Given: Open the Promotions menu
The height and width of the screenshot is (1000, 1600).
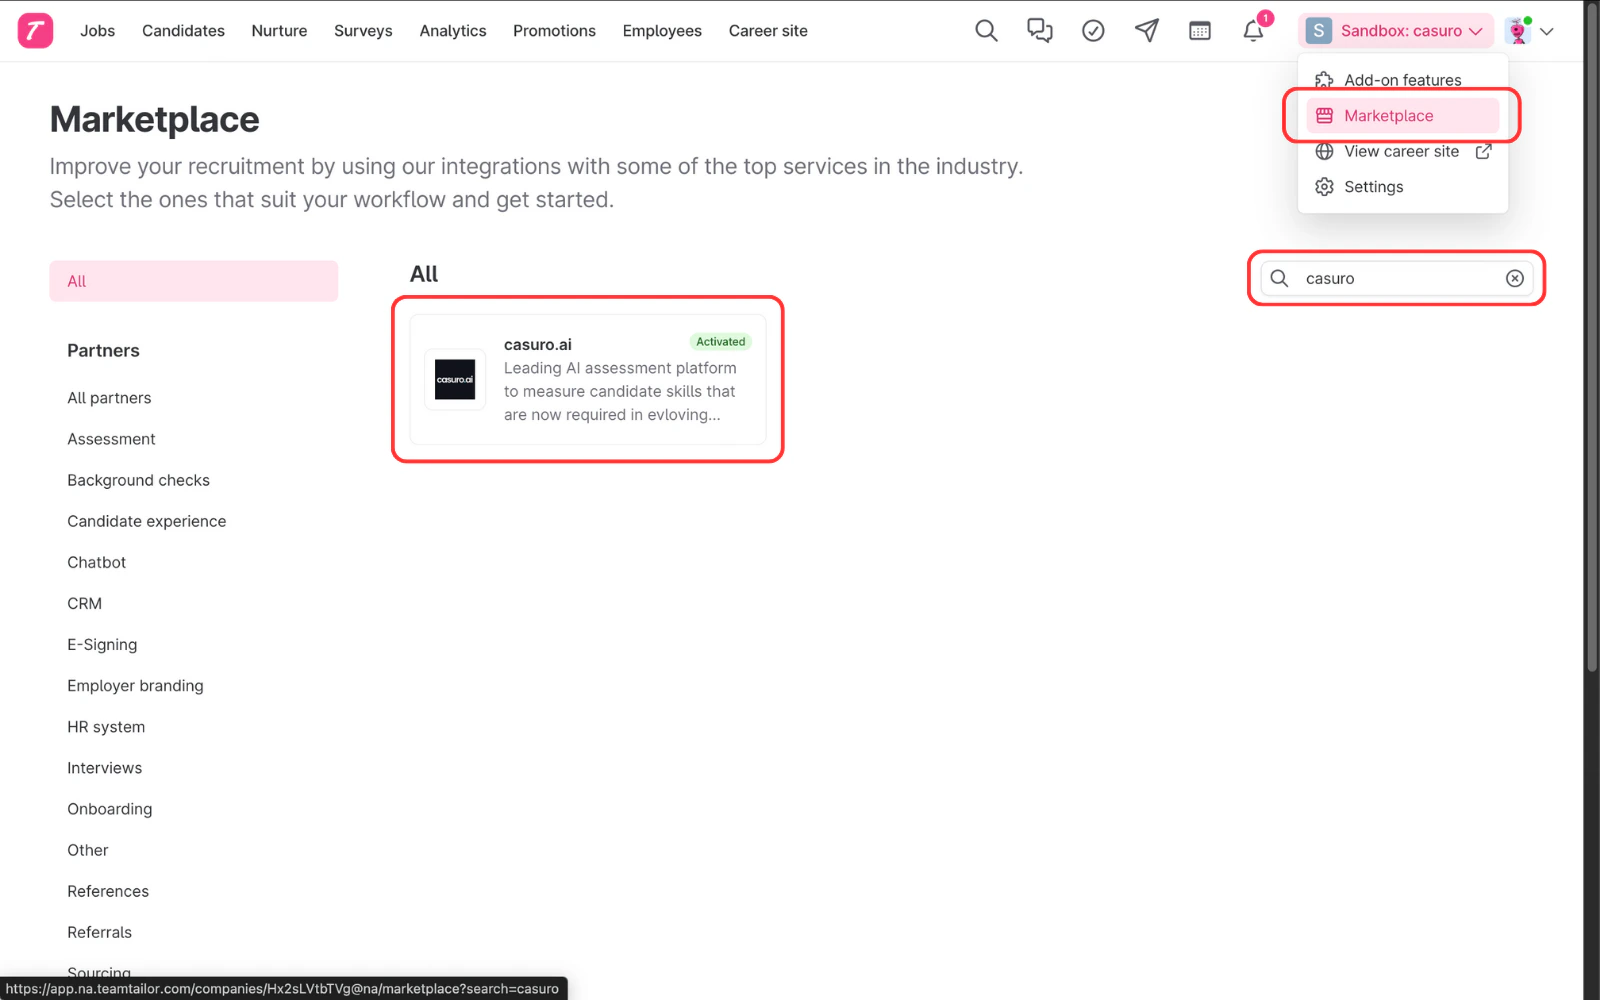Looking at the screenshot, I should [554, 31].
